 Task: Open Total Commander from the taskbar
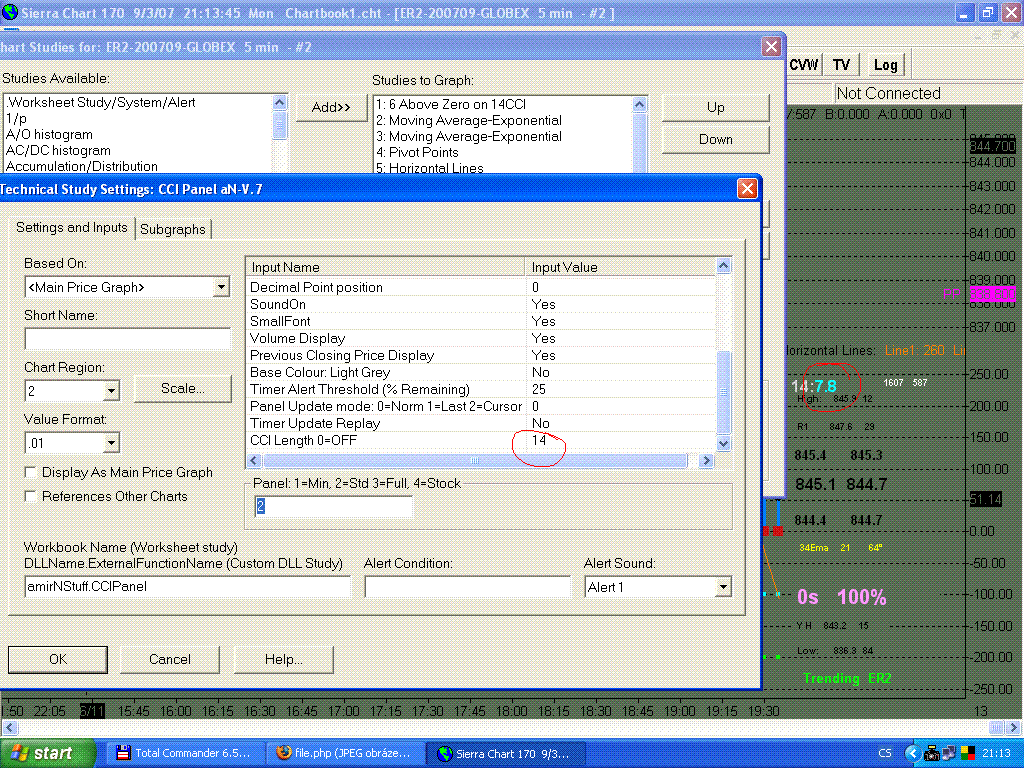(186, 753)
